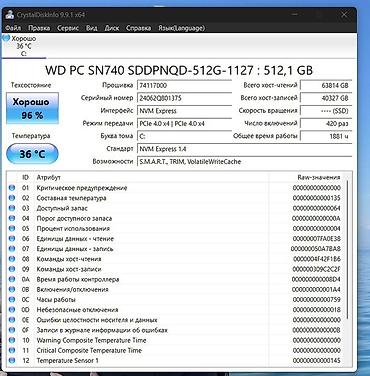Click status icon for Порог доступного запаса row
The width and height of the screenshot is (370, 376).
[x=12, y=218]
